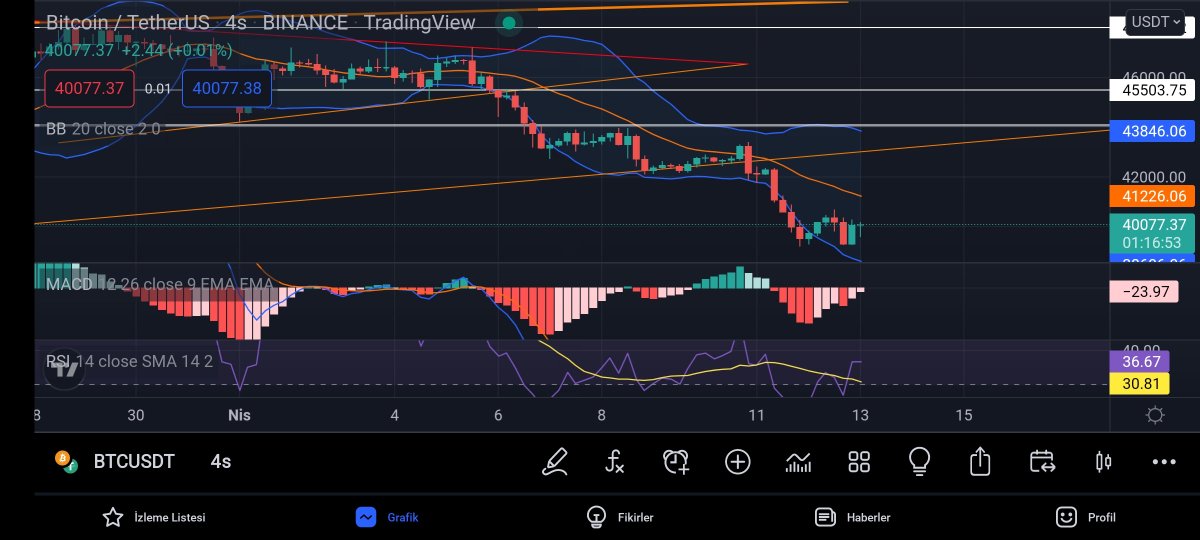This screenshot has height=540, width=1200.
Task: Select the BB 20 close indicator label
Action: click(103, 129)
